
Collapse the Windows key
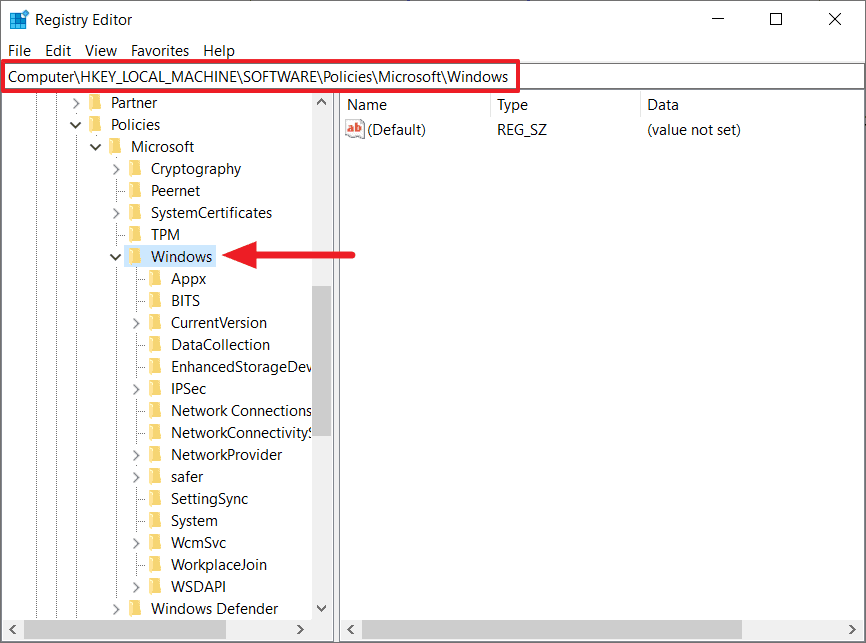click(x=115, y=257)
